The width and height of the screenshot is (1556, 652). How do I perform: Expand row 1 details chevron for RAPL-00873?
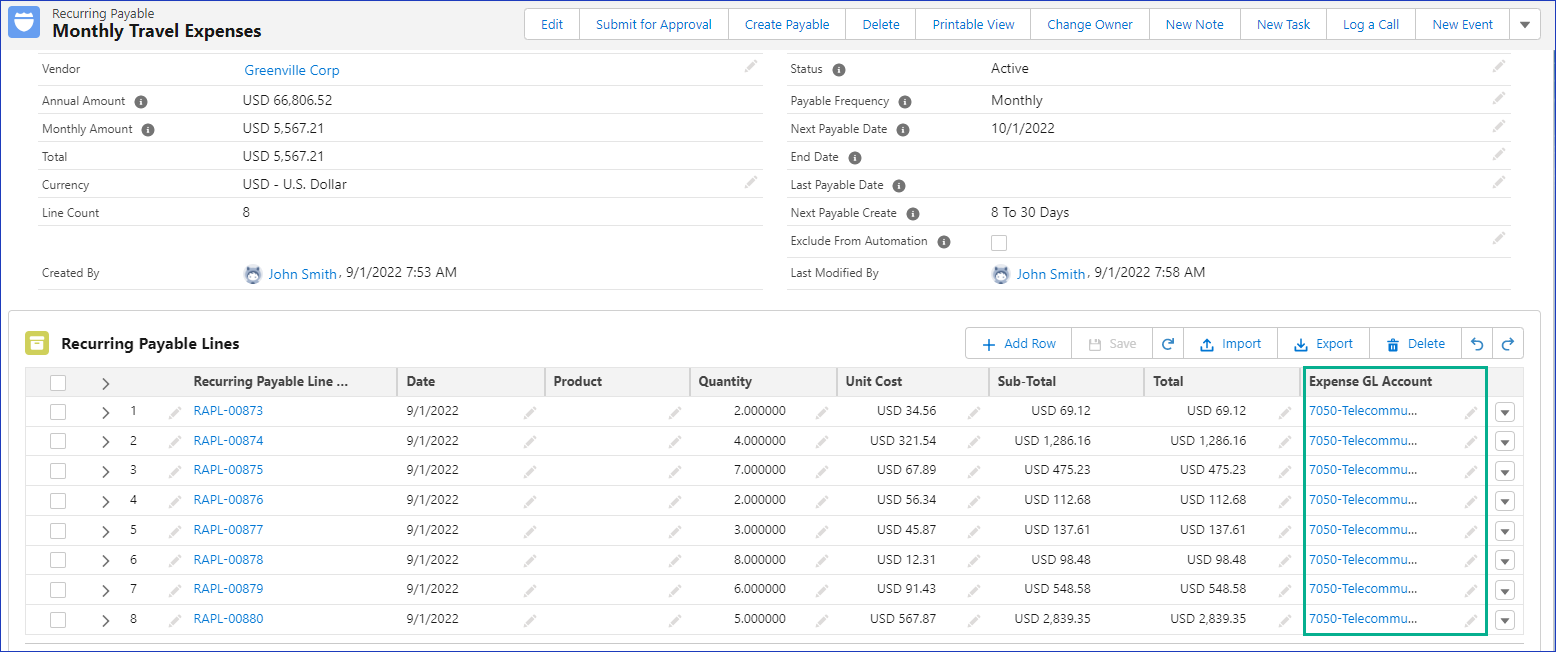pyautogui.click(x=106, y=412)
